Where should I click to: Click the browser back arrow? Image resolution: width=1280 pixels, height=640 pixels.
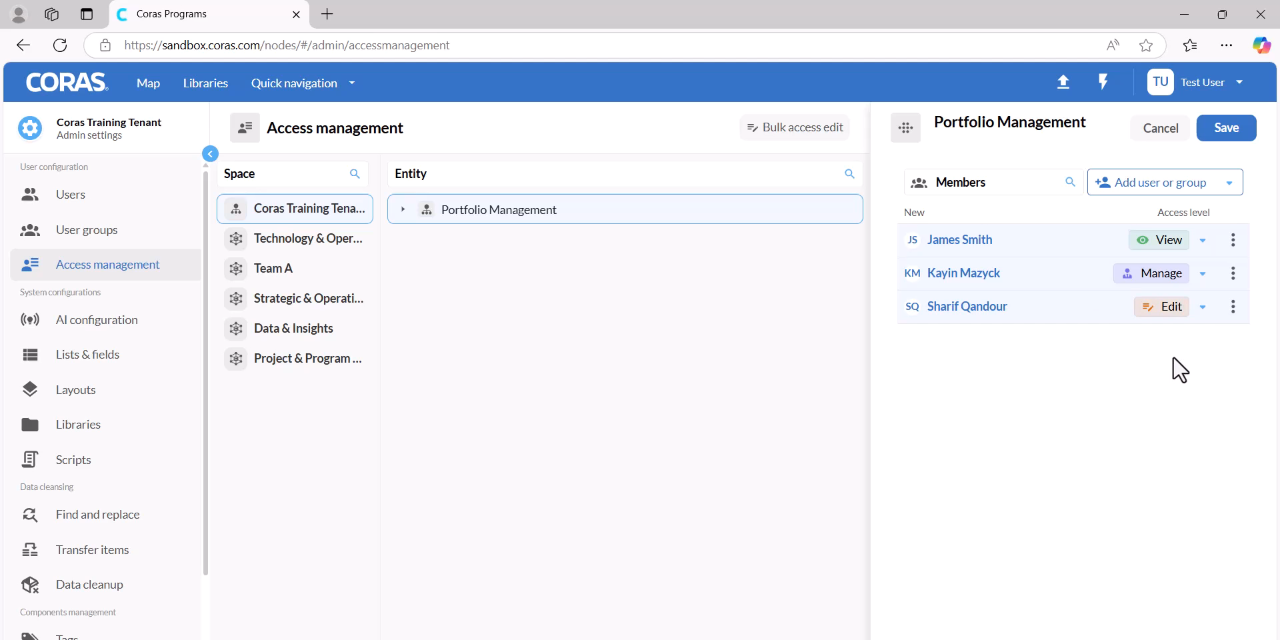click(x=23, y=45)
